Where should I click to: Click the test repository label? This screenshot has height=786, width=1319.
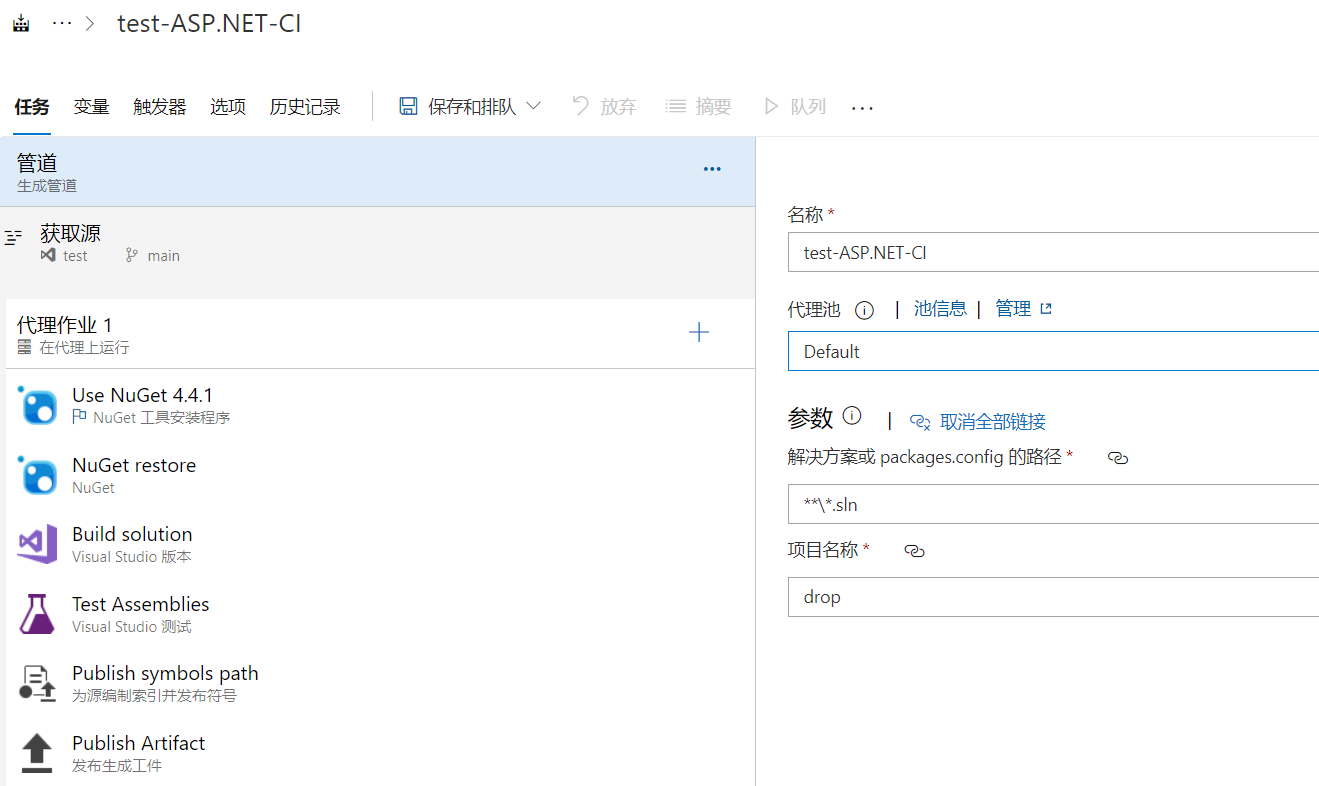point(75,256)
